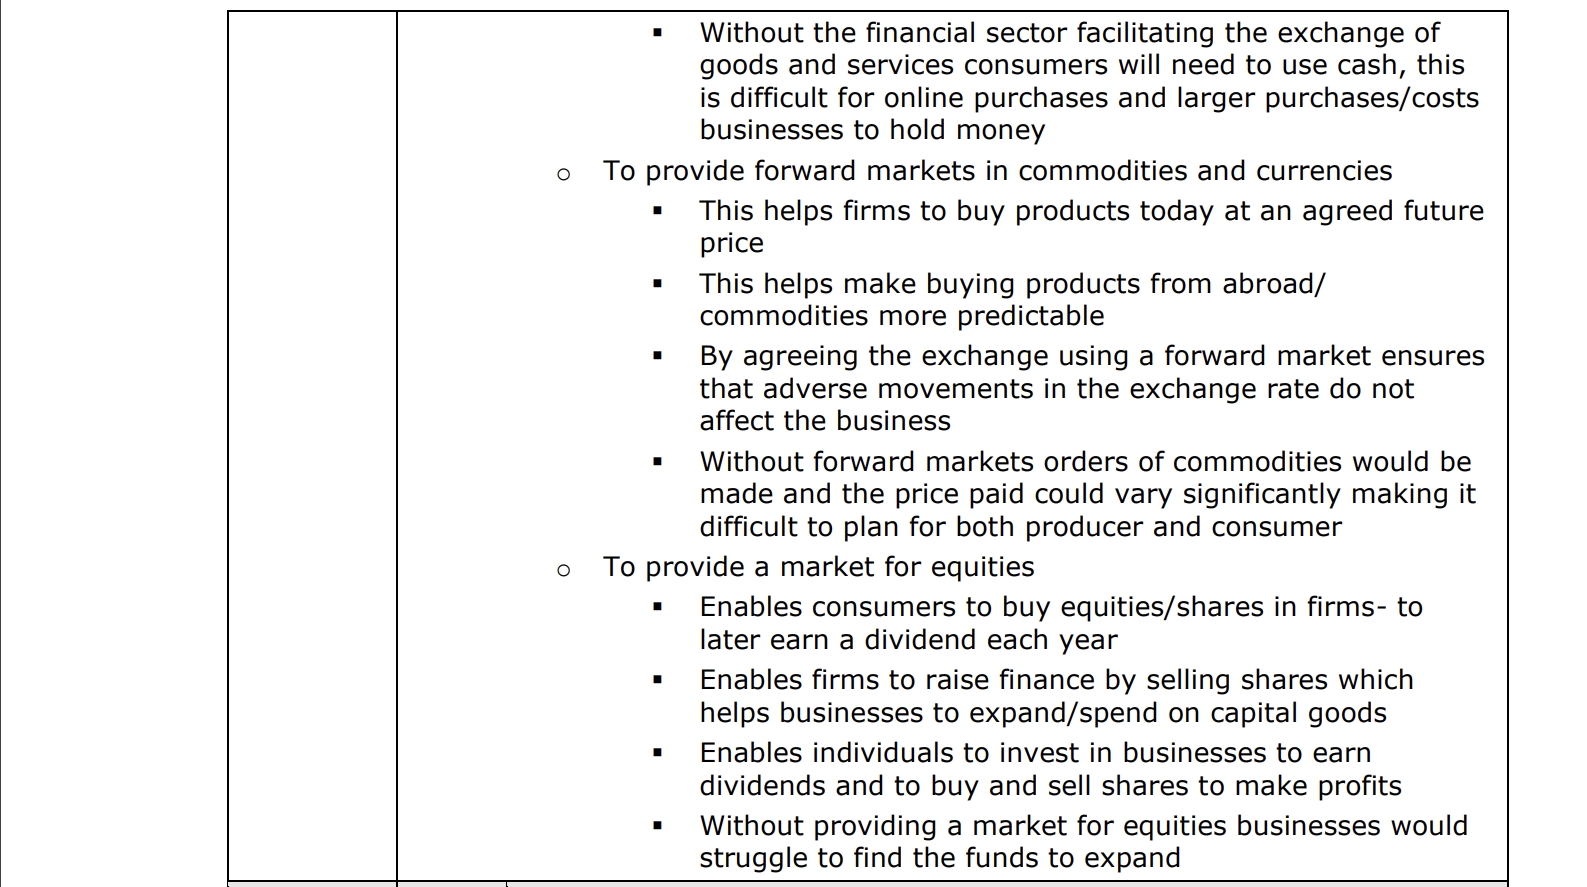Screen dimensions: 1587x887
Task: Click the square bullet beside "Without forward markets orders"
Action: (x=657, y=462)
